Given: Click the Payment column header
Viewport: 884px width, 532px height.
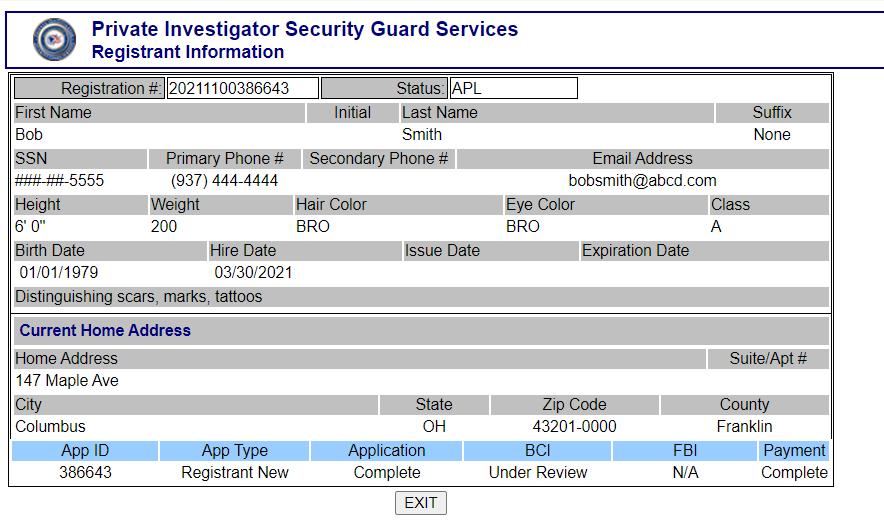Looking at the screenshot, I should (x=794, y=451).
